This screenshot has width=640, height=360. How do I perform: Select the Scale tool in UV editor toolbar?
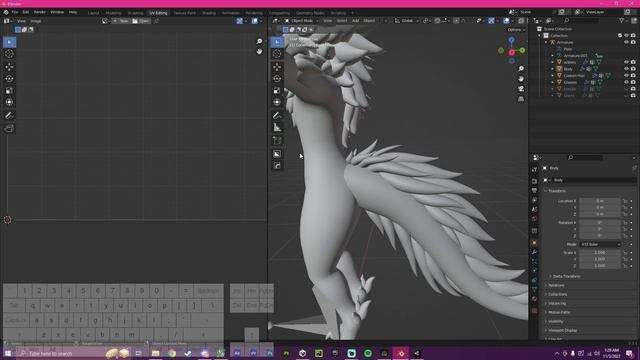click(x=9, y=90)
